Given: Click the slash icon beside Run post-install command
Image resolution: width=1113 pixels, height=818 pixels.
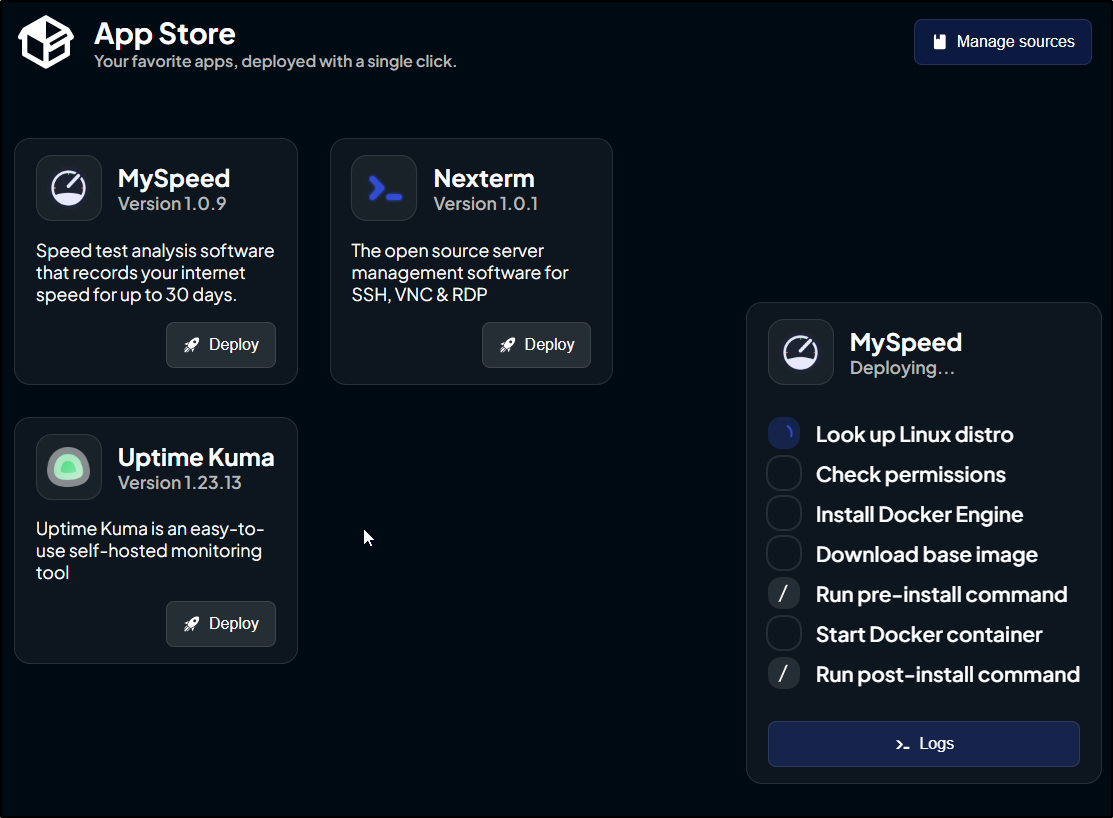Looking at the screenshot, I should coord(784,673).
